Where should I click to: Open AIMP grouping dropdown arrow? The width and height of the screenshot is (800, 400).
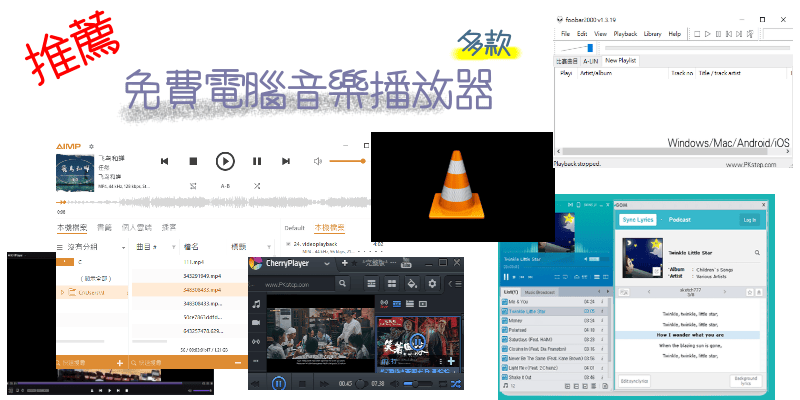tap(123, 247)
